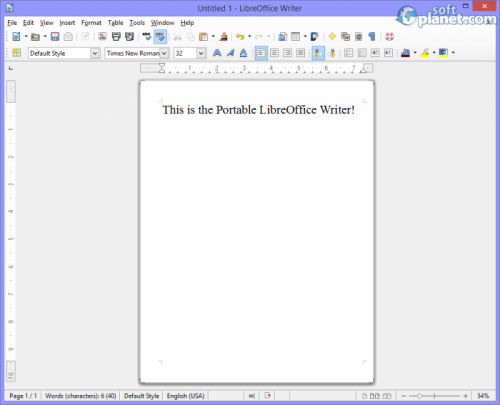Viewport: 500px width, 405px height.
Task: Open the File menu
Action: [x=12, y=23]
